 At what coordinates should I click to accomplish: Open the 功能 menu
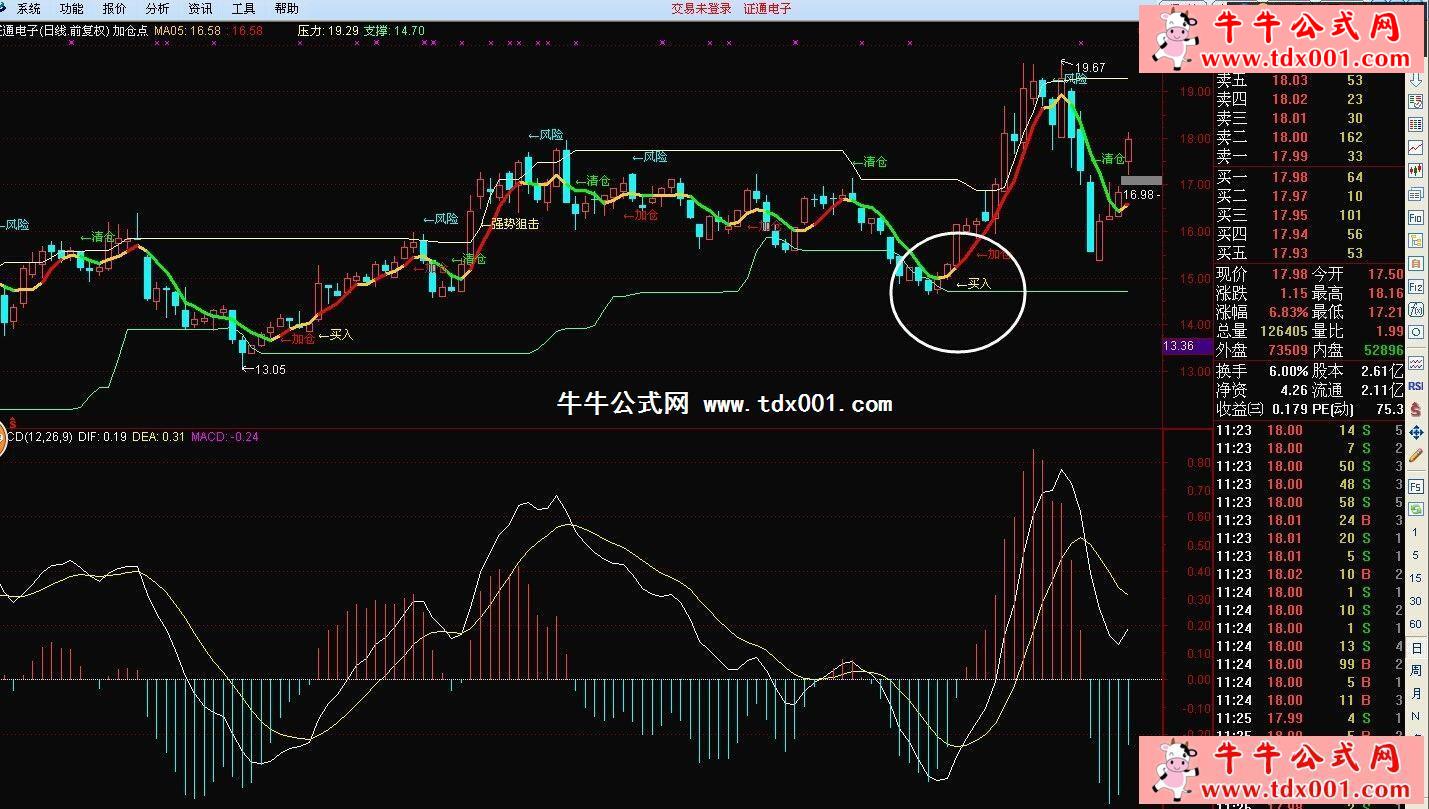pos(71,8)
